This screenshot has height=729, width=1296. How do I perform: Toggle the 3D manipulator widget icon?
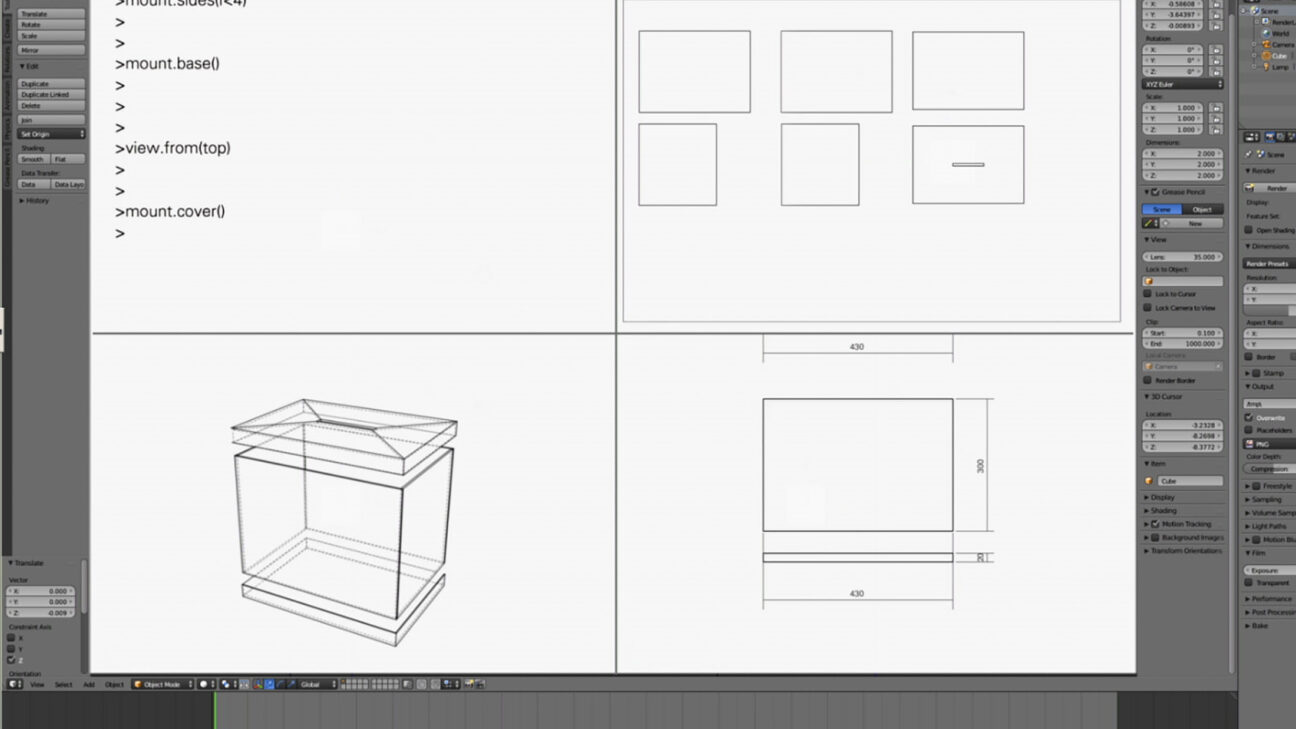258,684
